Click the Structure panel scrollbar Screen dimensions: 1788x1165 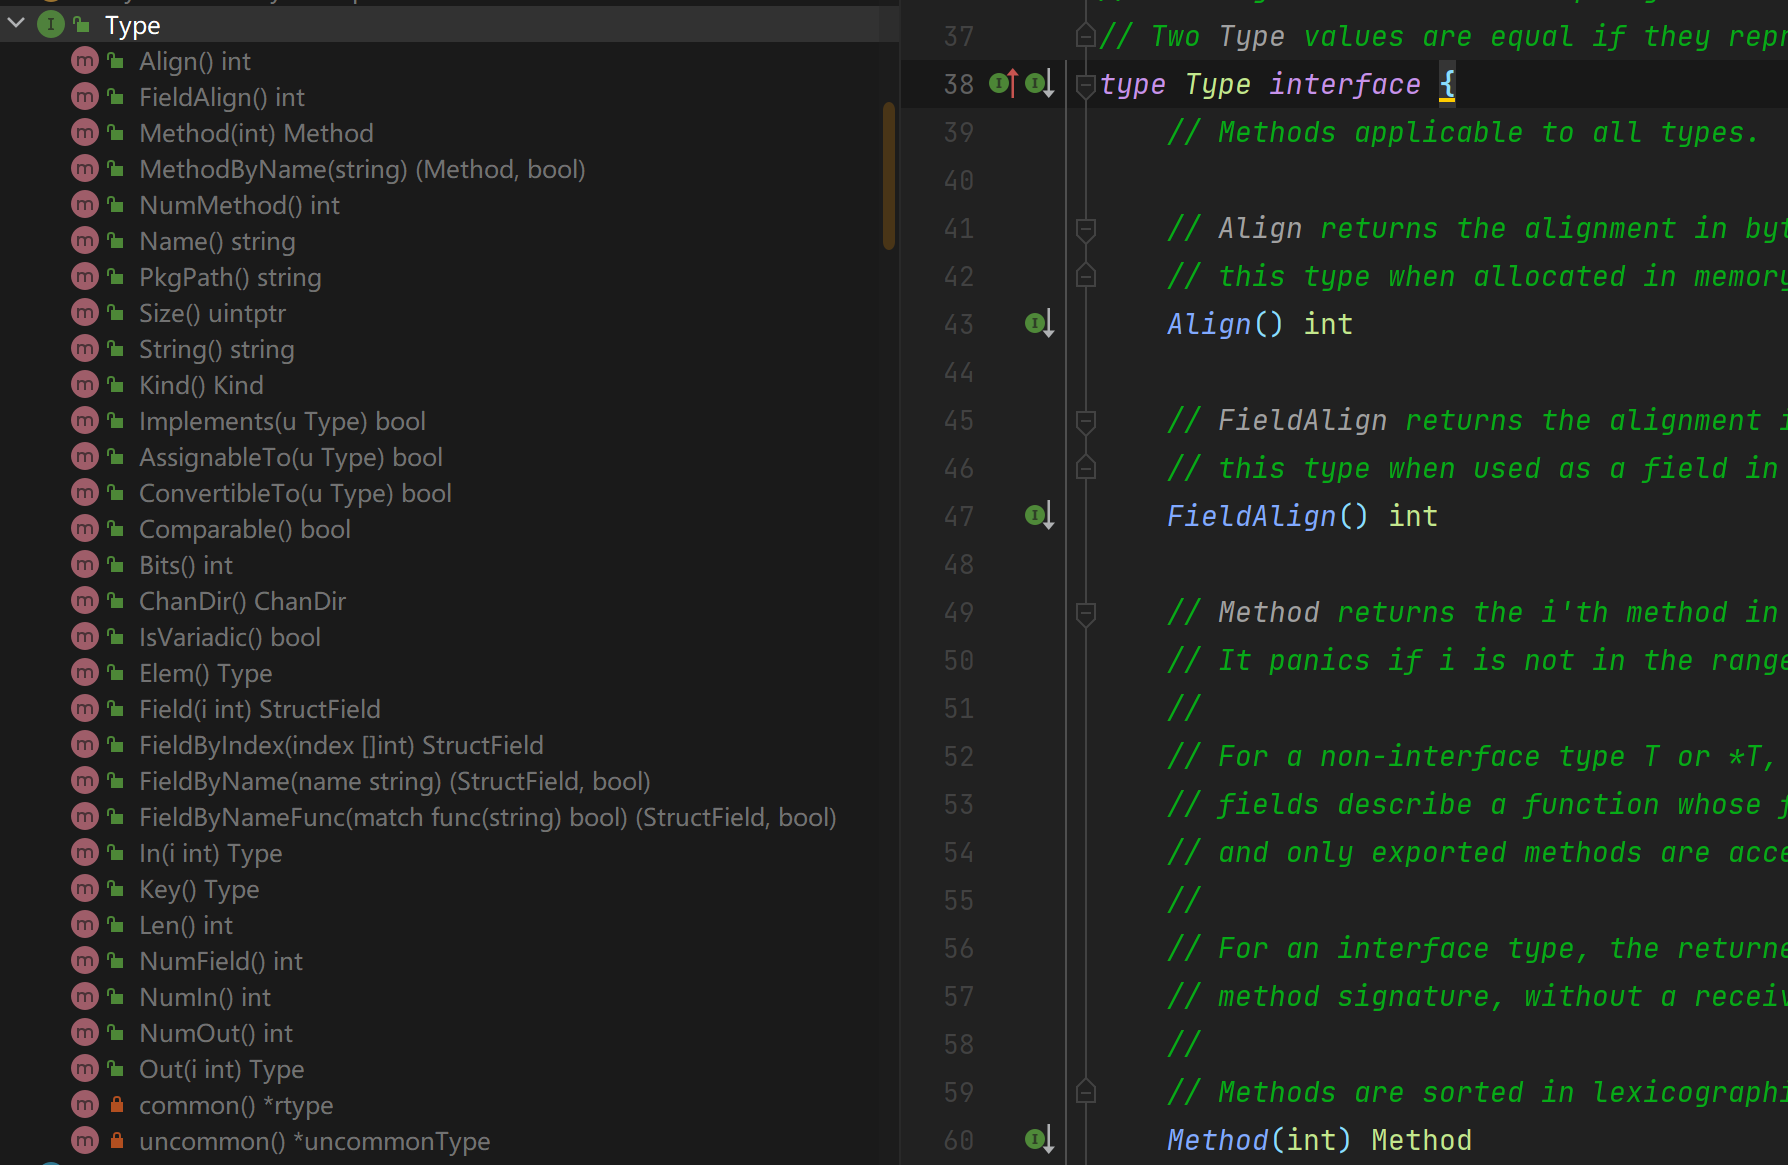(x=889, y=170)
